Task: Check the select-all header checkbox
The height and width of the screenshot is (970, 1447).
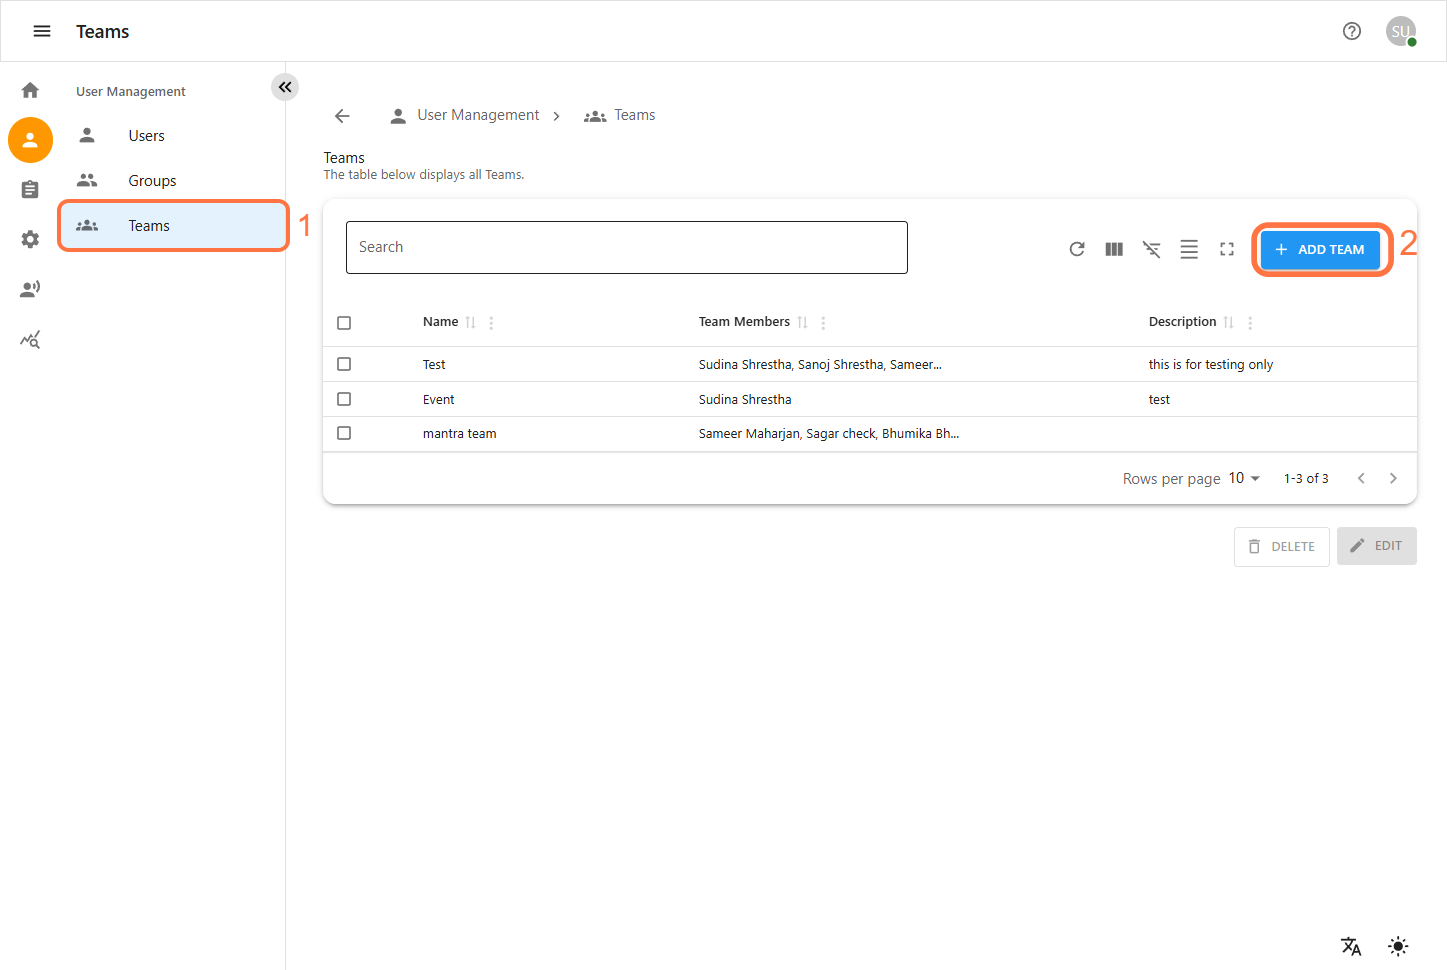Action: 344,323
